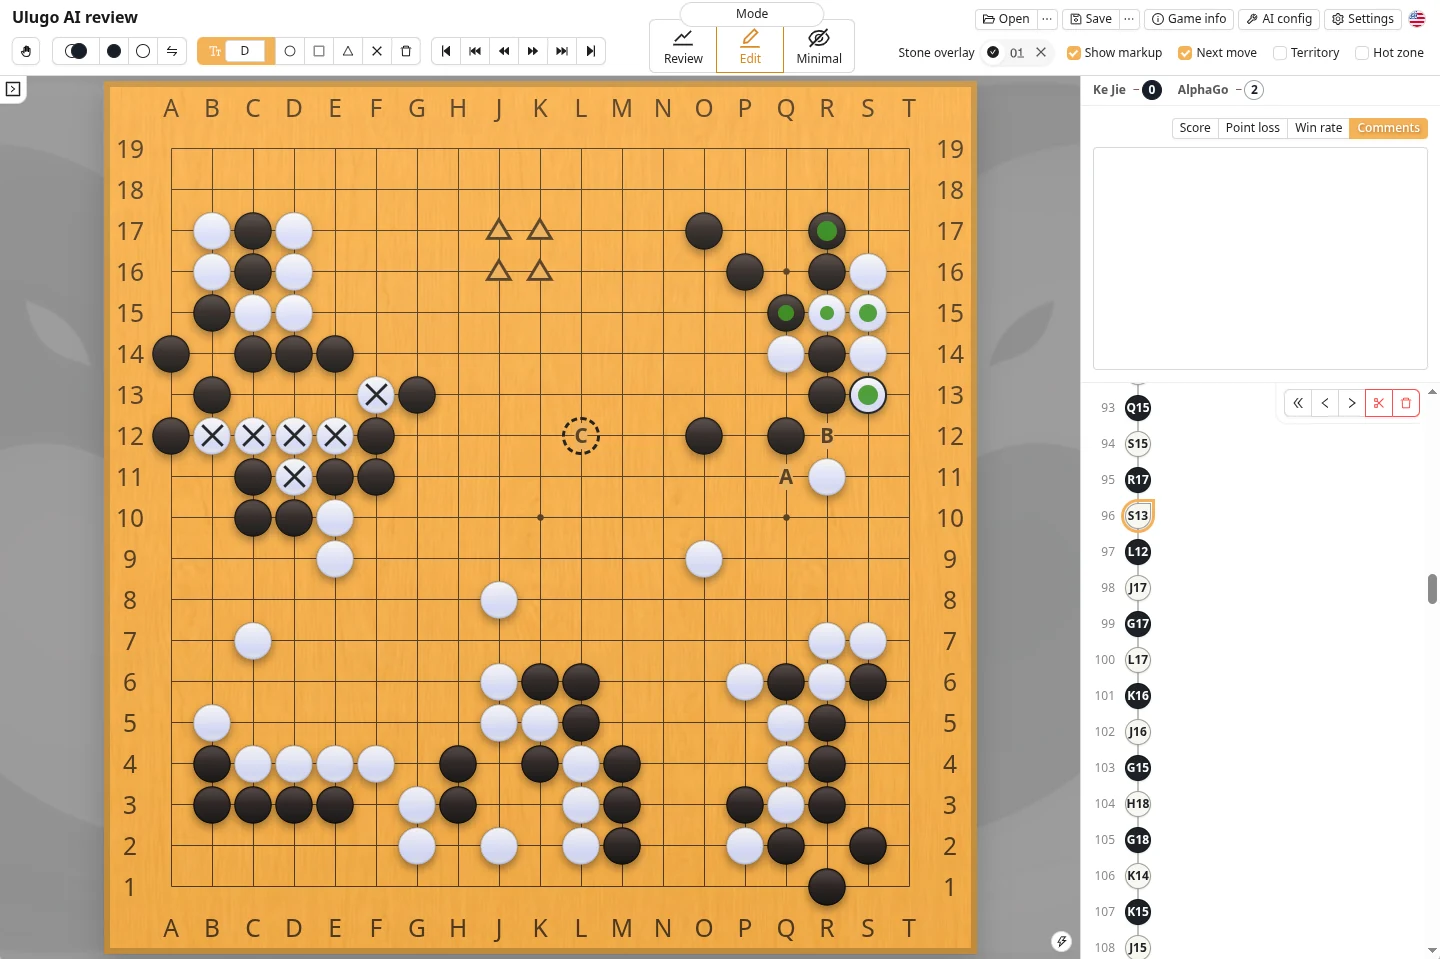Select the square markup tool
Viewport: 1440px width, 959px height.
[319, 51]
